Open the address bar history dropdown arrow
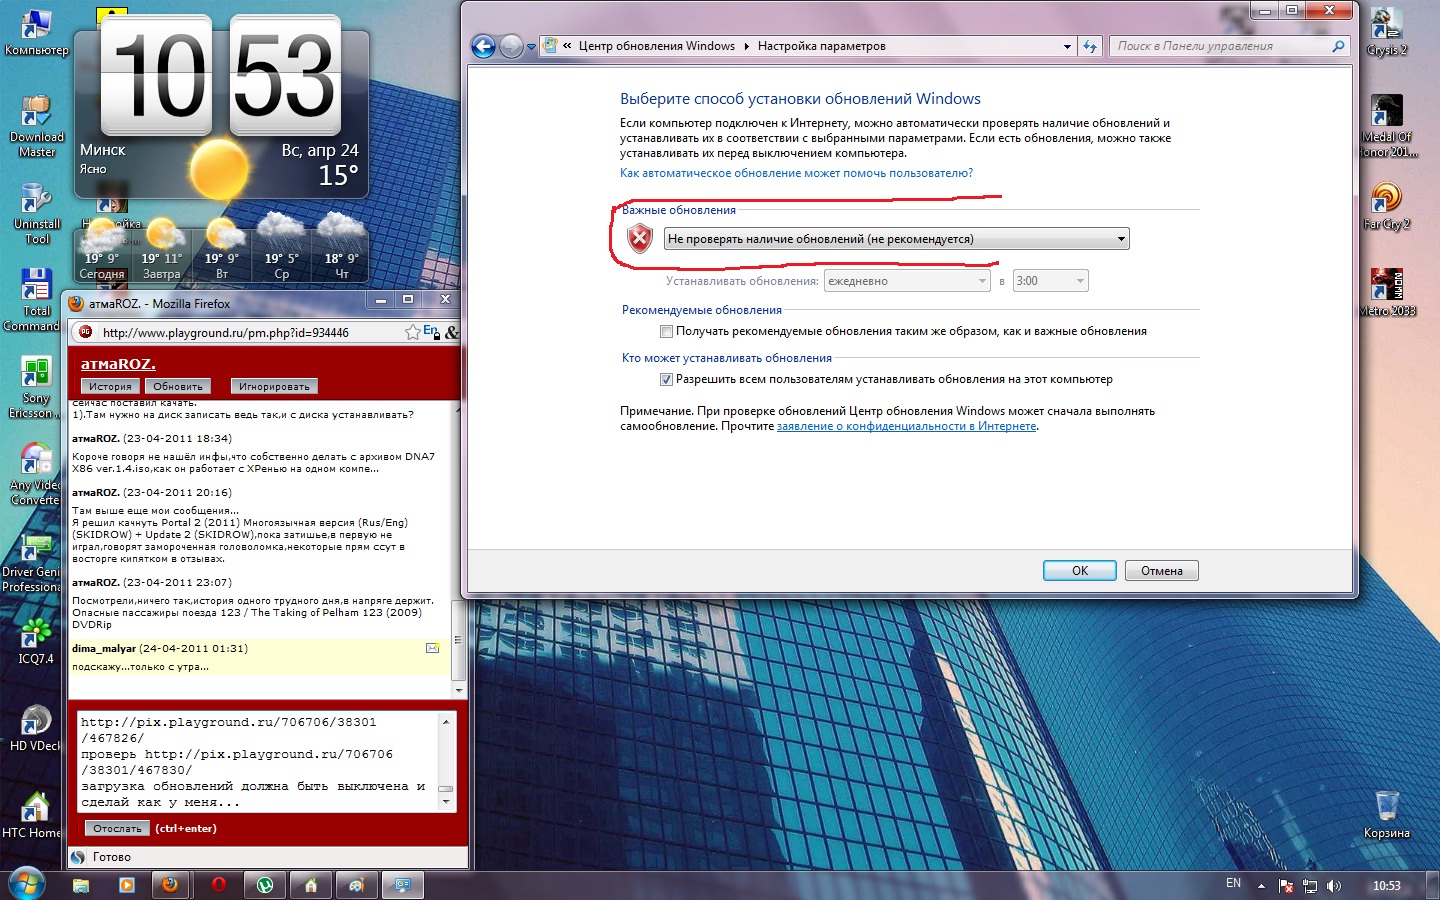Viewport: 1440px width, 900px height. click(1067, 46)
